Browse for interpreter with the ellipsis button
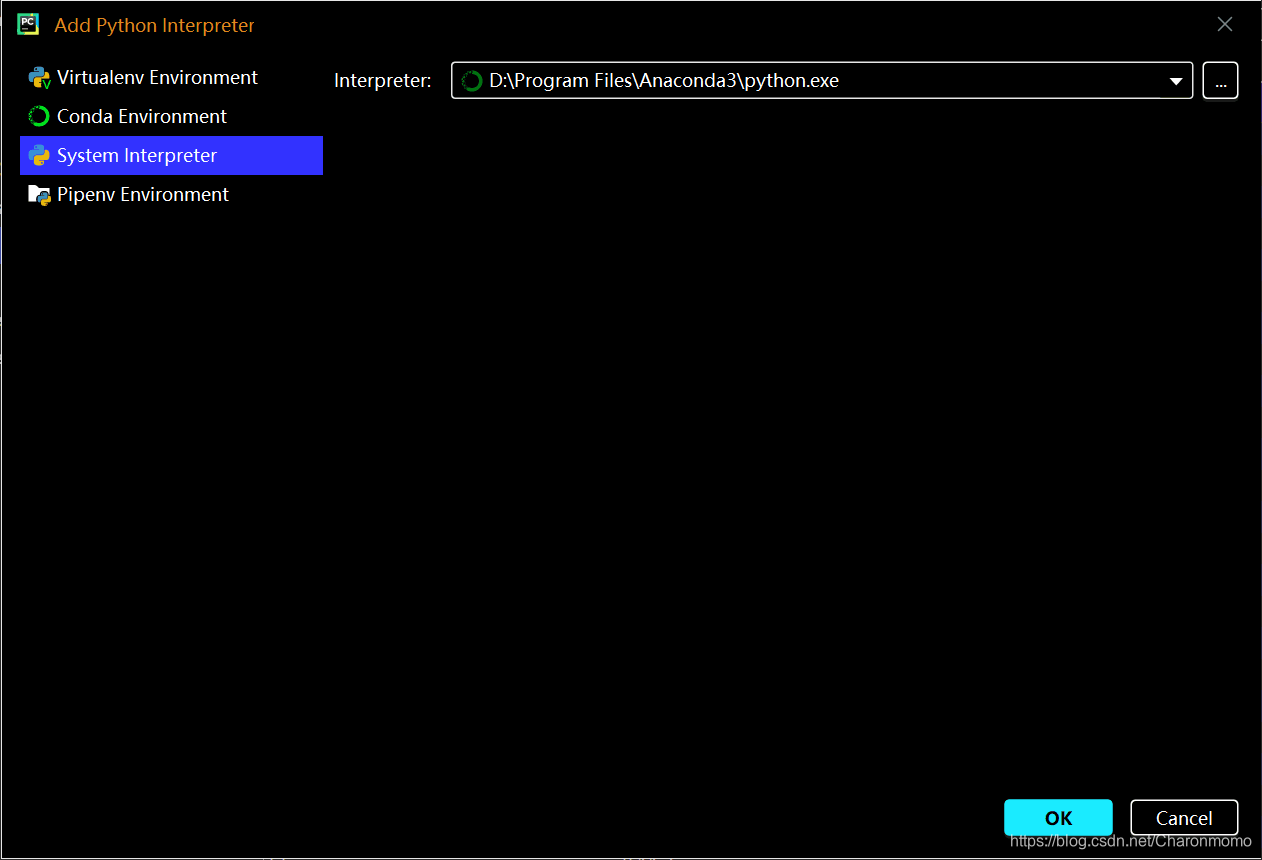The width and height of the screenshot is (1262, 860). (1220, 81)
